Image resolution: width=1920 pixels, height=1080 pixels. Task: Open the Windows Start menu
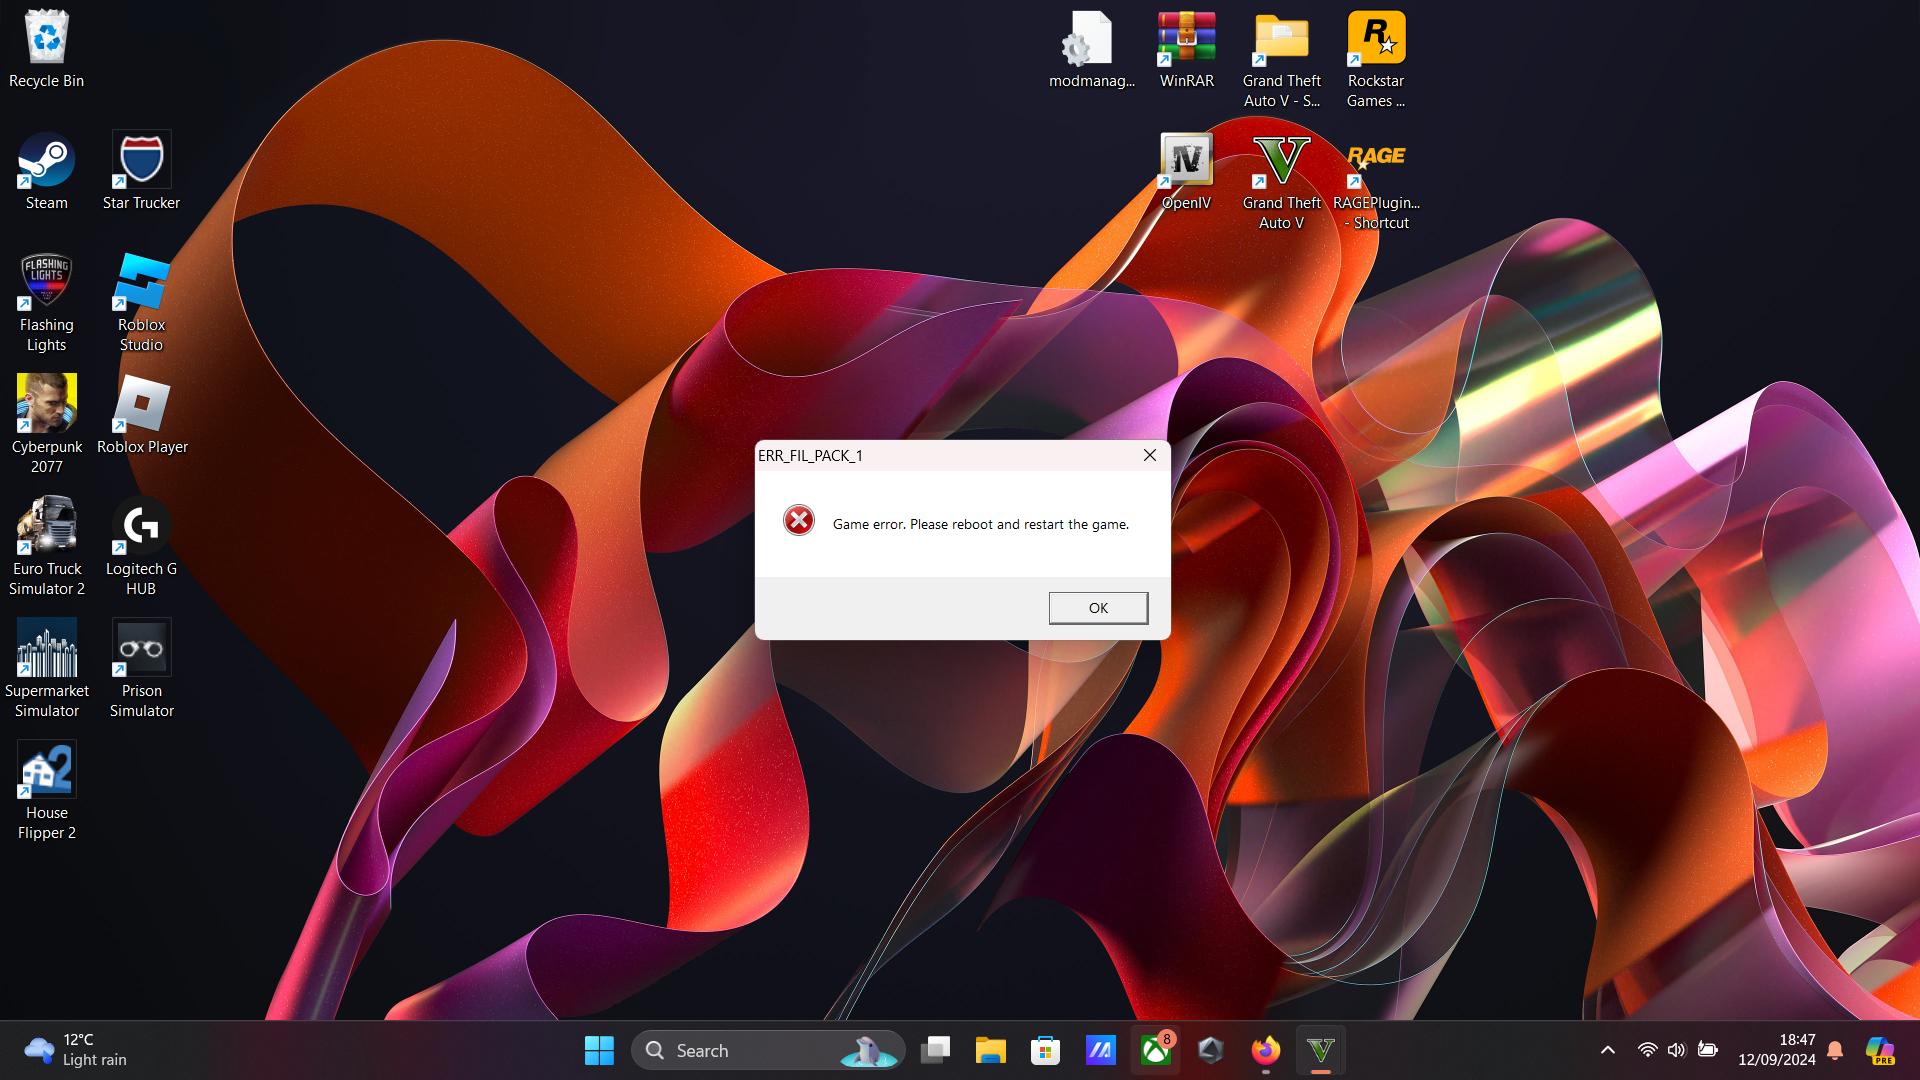599,1050
